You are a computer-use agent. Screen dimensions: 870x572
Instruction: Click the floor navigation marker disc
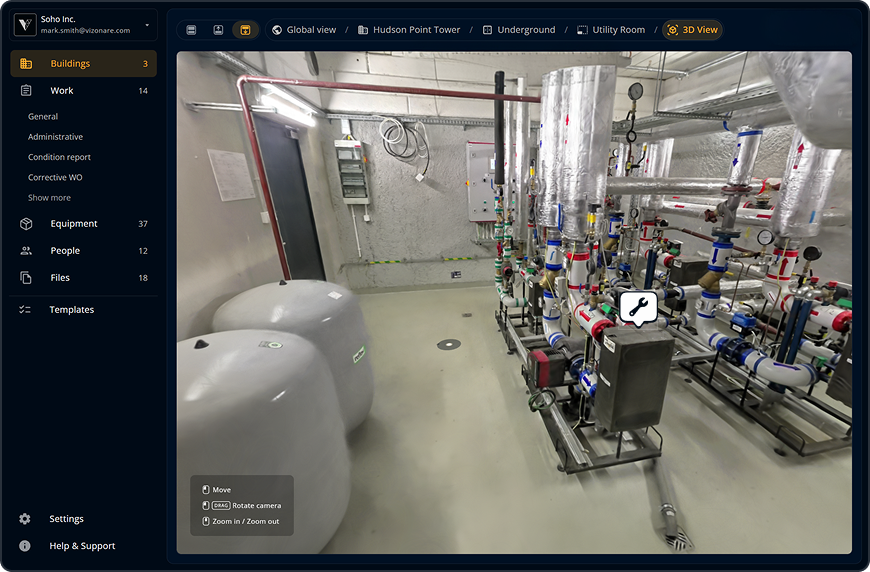[x=449, y=345]
